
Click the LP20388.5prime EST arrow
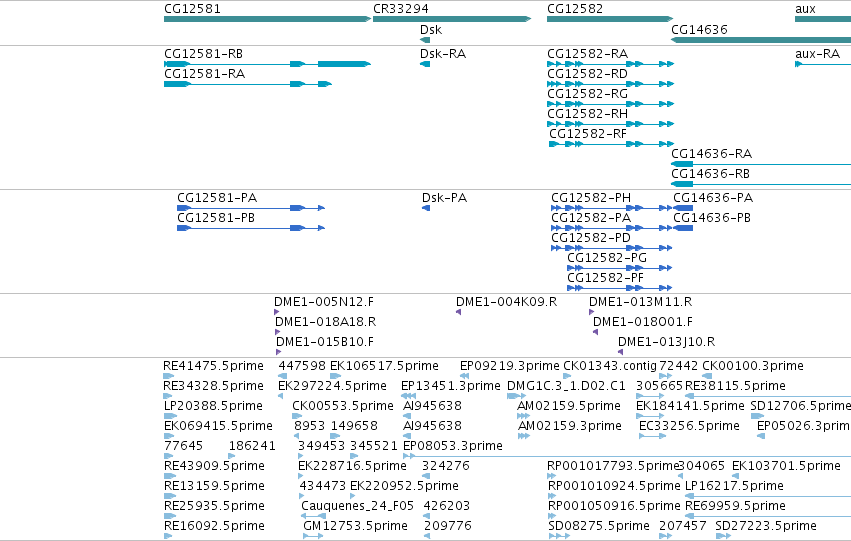coord(170,416)
